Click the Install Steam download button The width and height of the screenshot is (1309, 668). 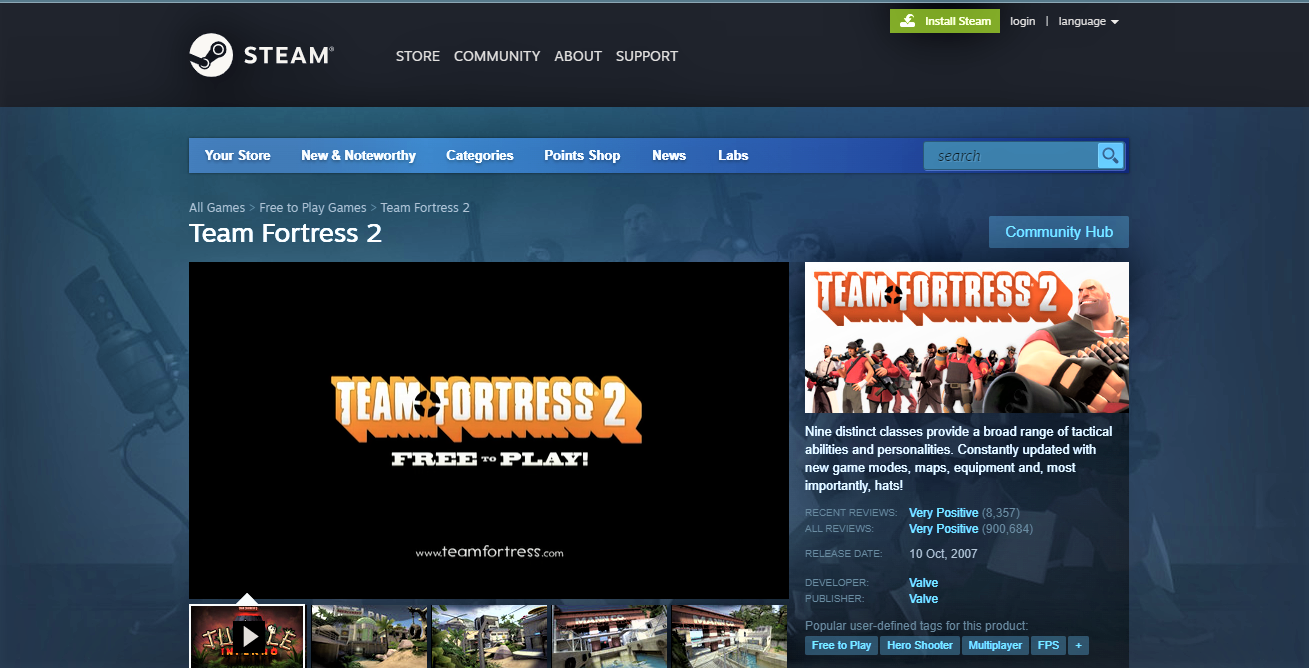coord(945,21)
